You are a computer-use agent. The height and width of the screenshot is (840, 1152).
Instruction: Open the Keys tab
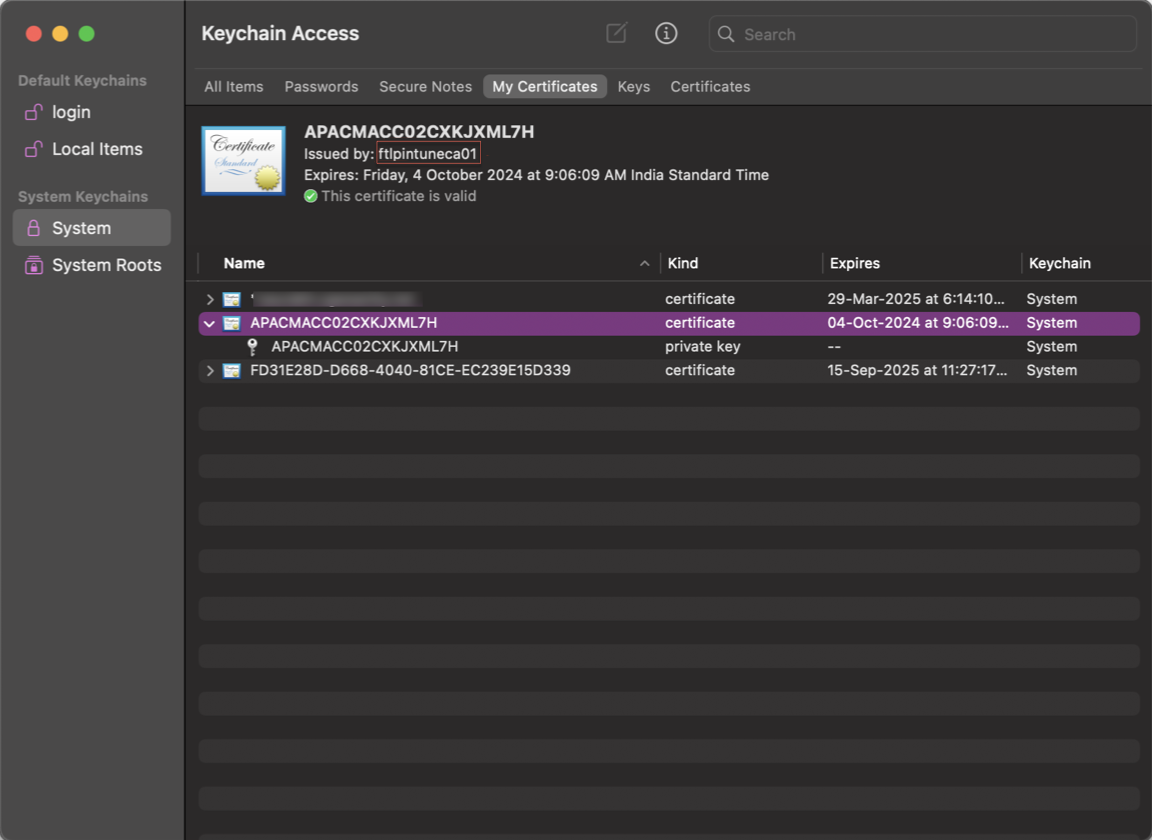pyautogui.click(x=633, y=87)
